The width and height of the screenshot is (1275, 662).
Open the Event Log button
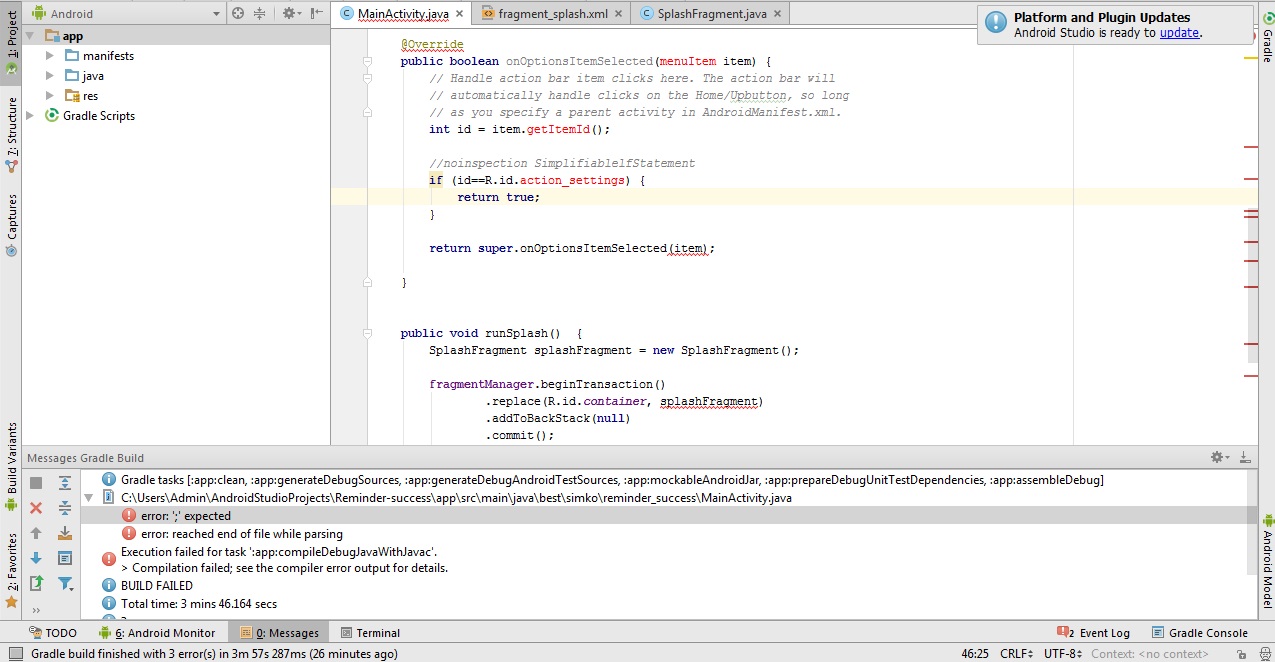[1096, 633]
